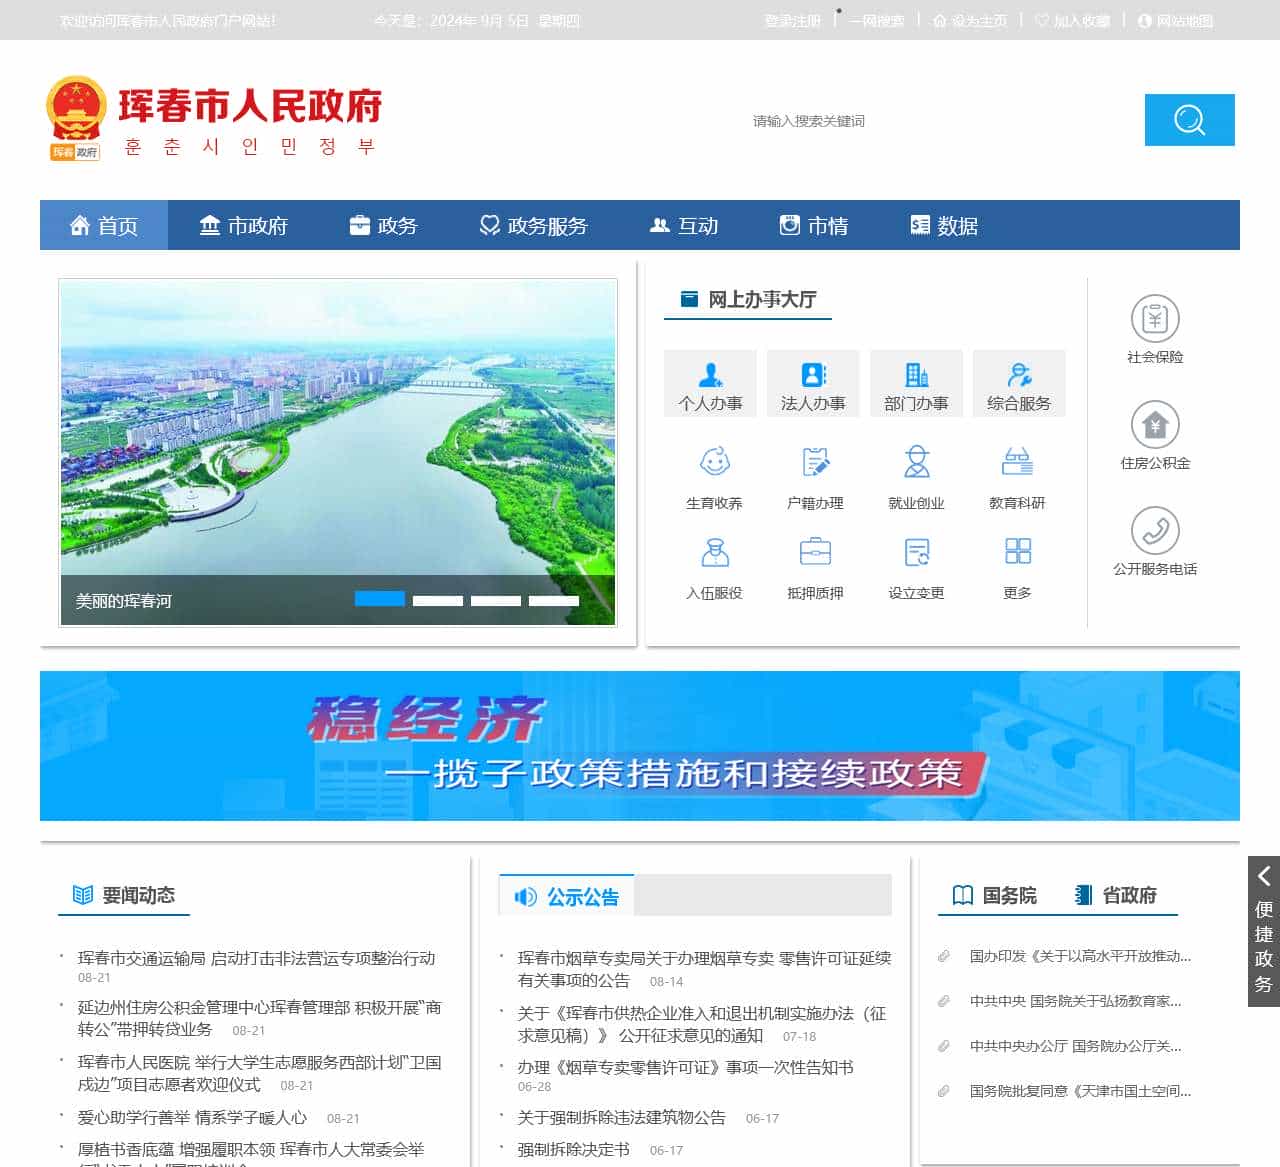Open 部门办事 department services icon
The height and width of the screenshot is (1167, 1280).
(x=916, y=383)
